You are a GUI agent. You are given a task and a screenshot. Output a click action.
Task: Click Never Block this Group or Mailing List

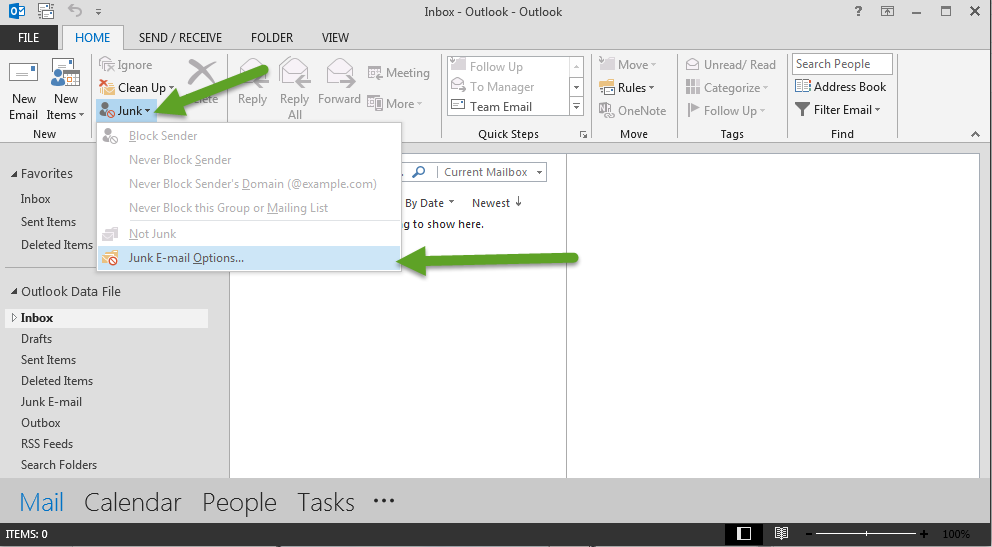point(249,208)
